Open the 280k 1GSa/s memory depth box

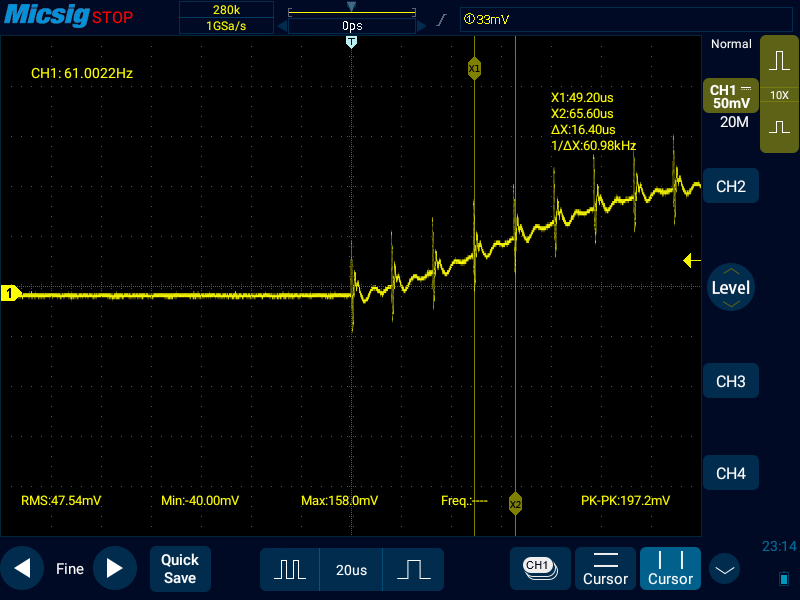(x=225, y=18)
